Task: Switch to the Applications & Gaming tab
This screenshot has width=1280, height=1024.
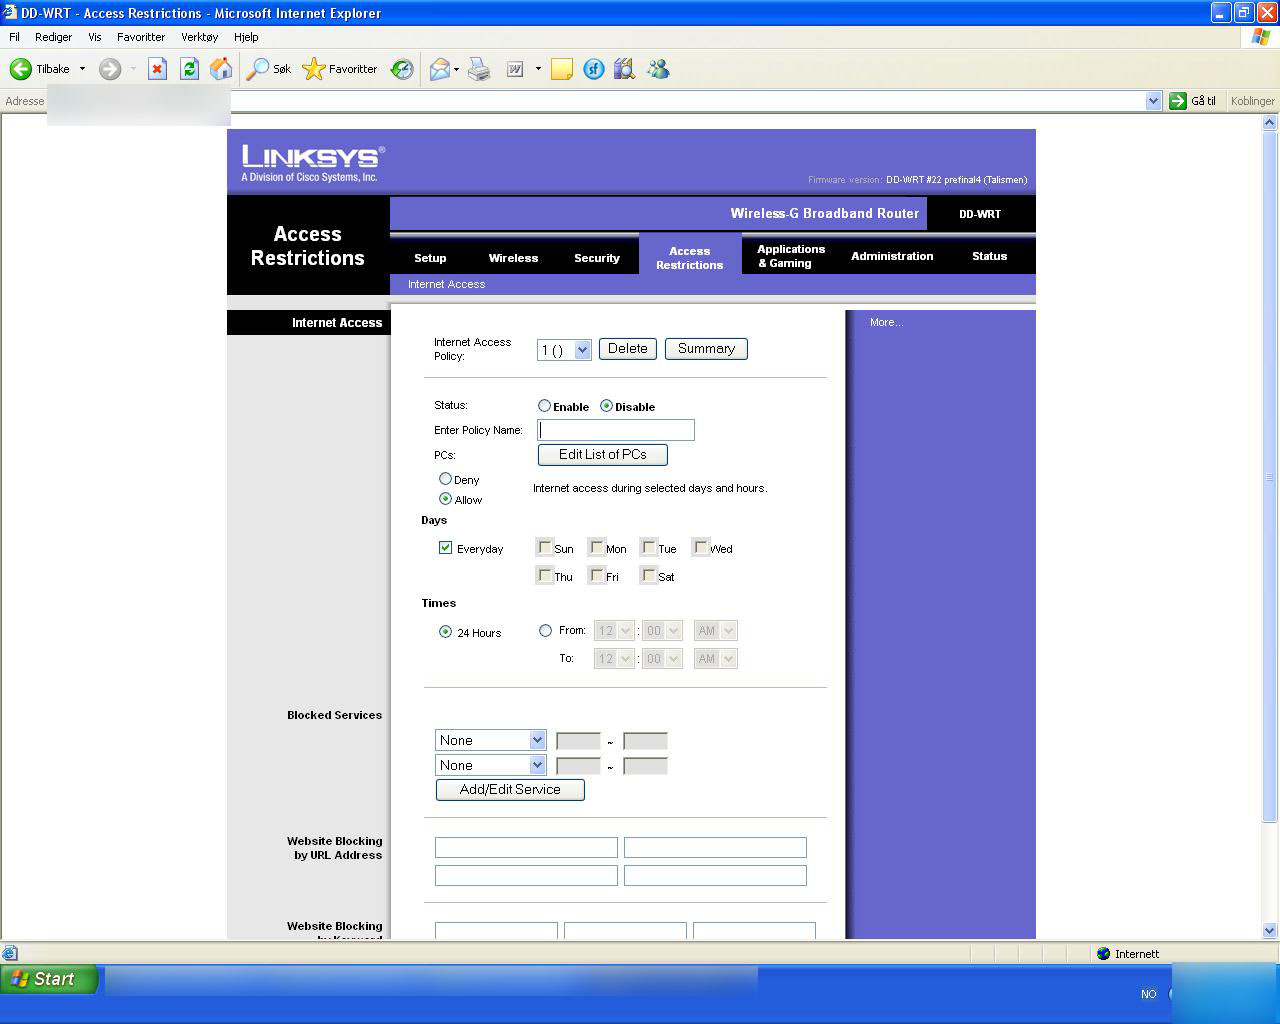Action: pos(791,256)
